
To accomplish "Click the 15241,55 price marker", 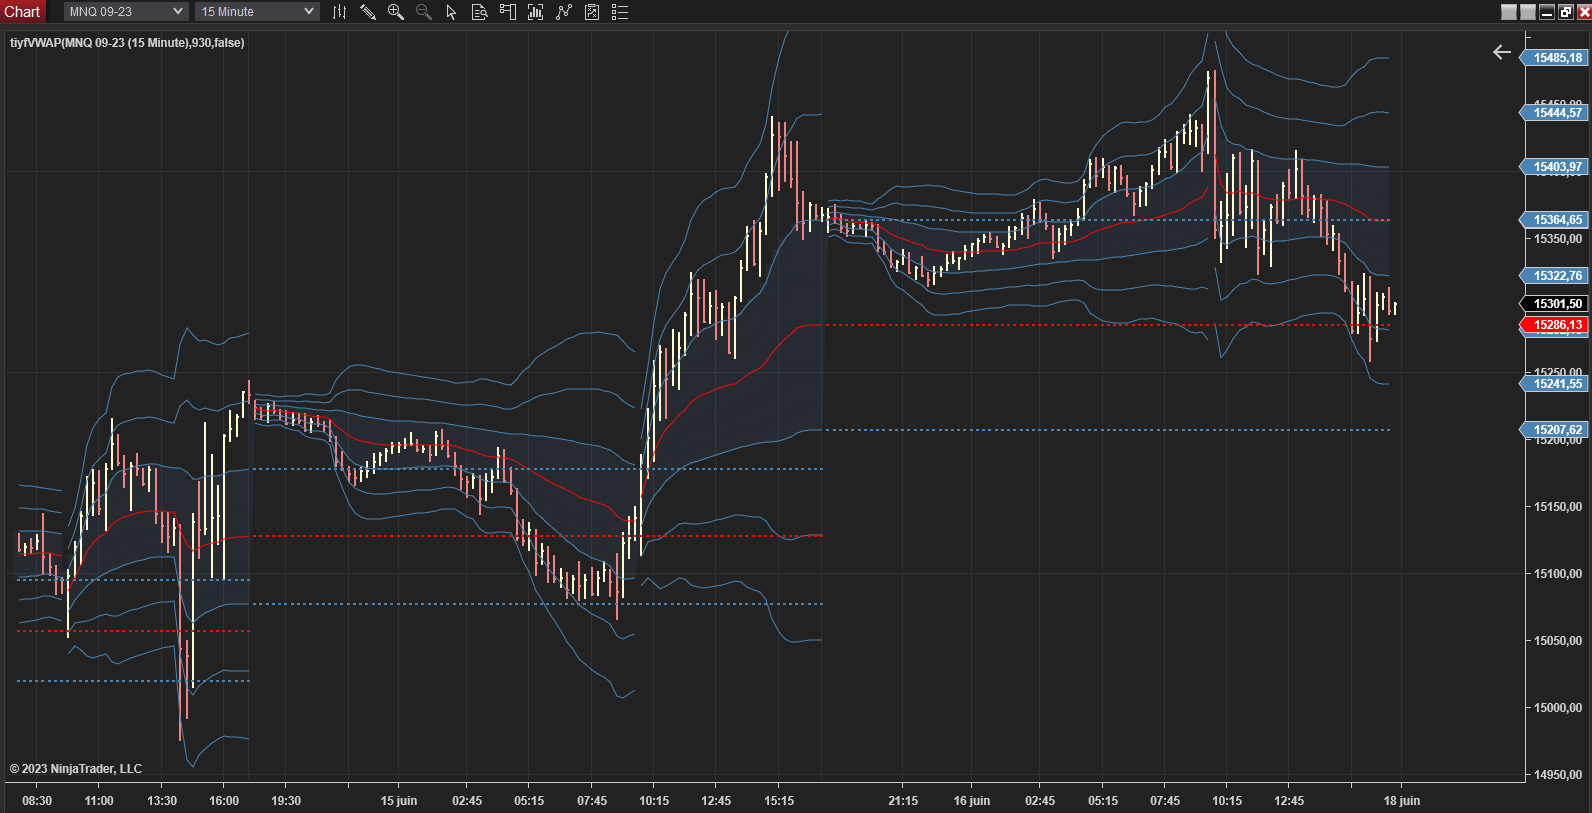I will 1554,384.
